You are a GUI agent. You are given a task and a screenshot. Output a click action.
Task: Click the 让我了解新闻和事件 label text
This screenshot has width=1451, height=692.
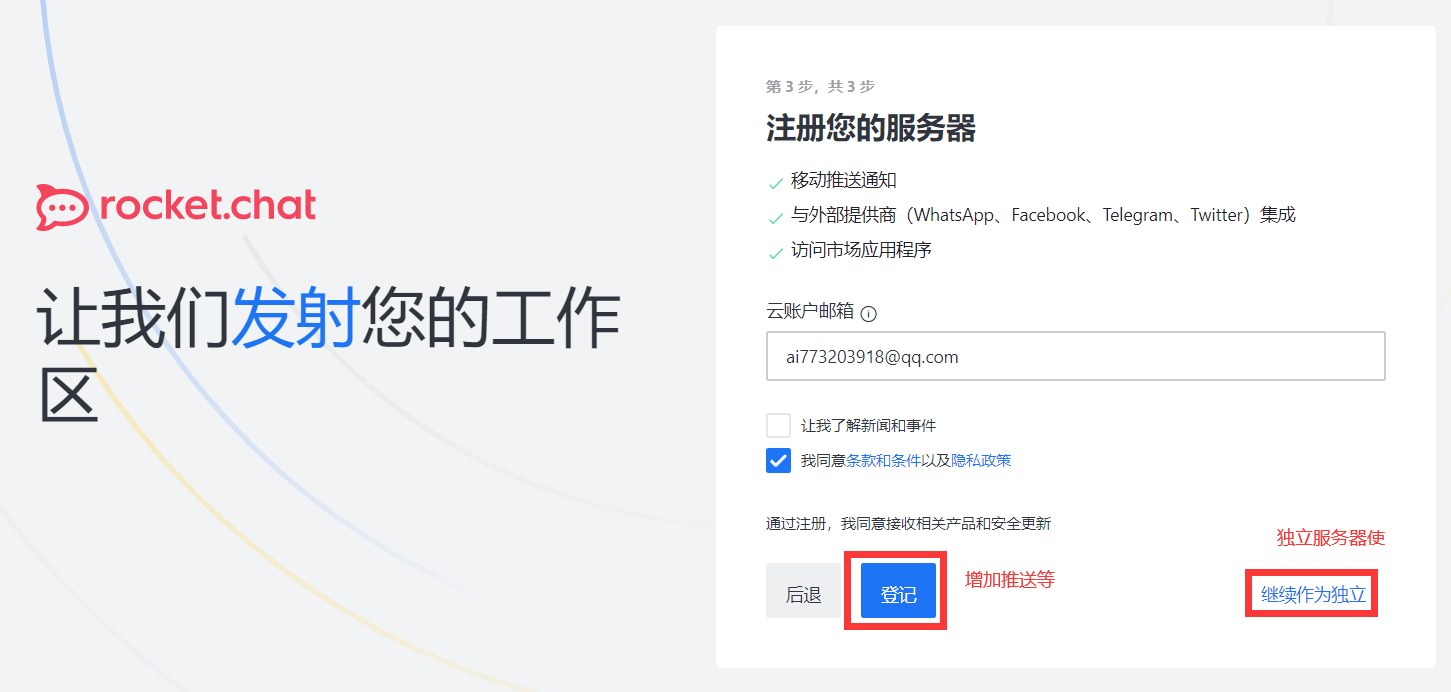(868, 426)
